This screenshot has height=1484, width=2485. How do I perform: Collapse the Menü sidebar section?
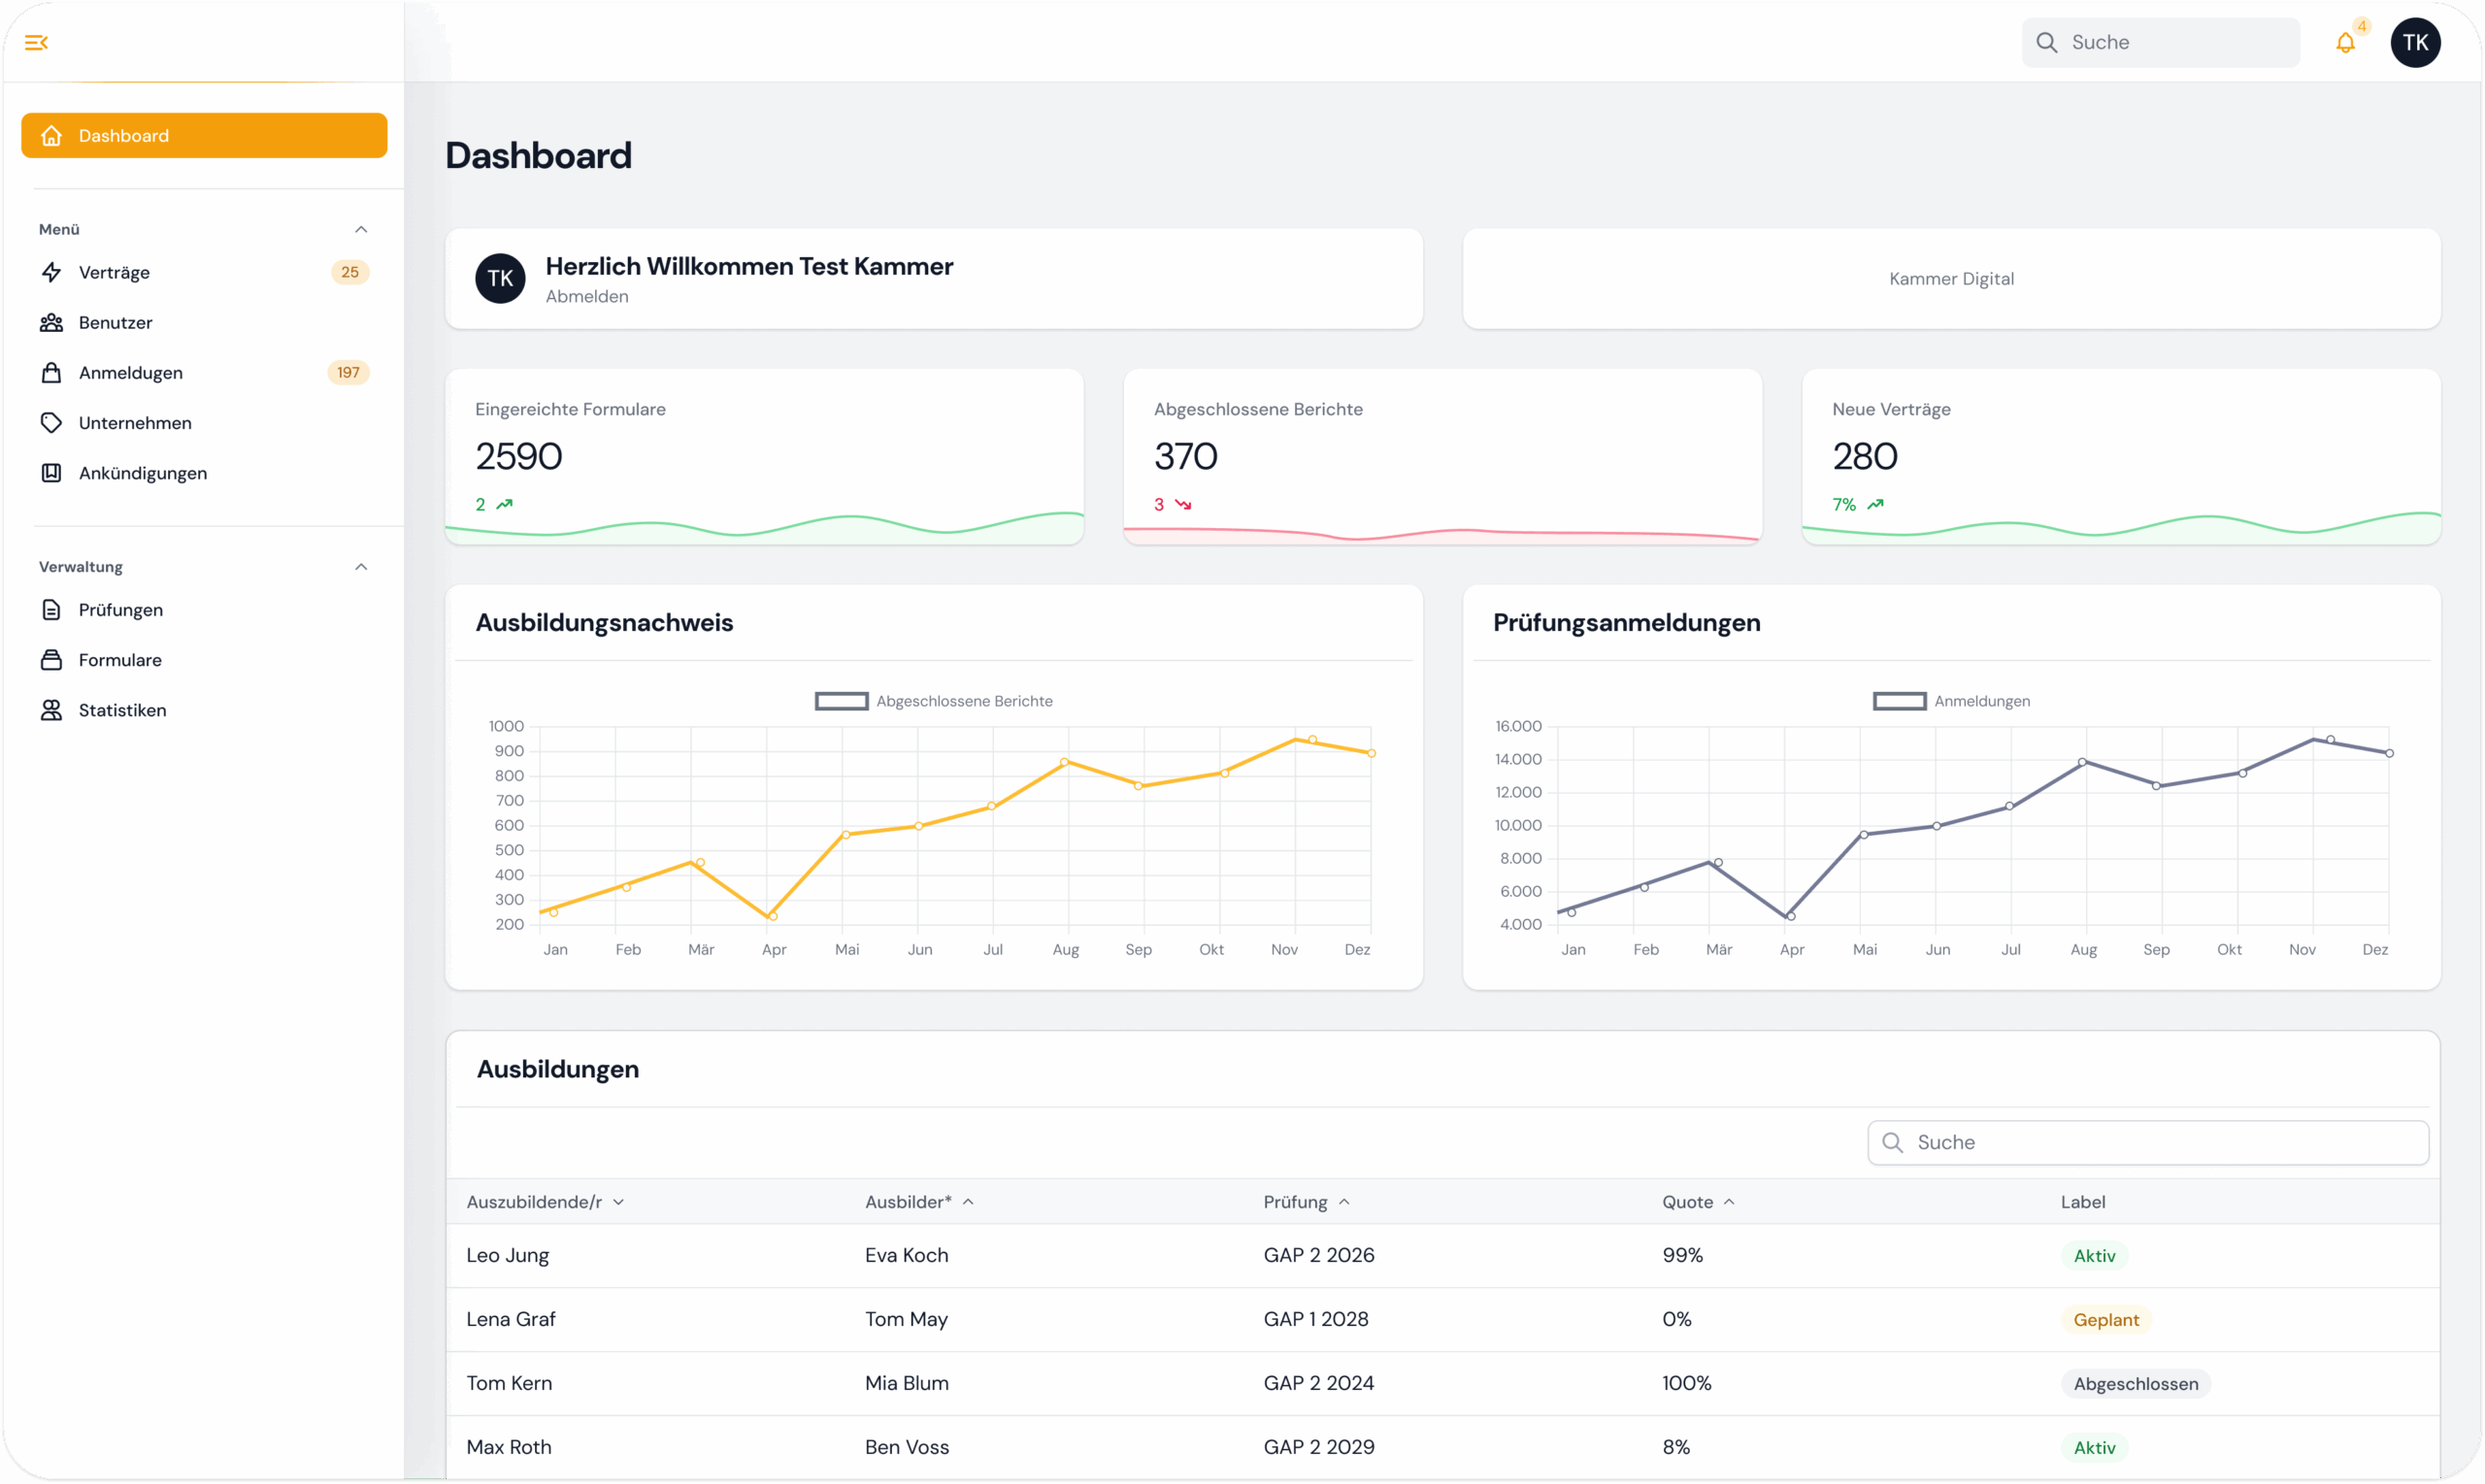(361, 229)
